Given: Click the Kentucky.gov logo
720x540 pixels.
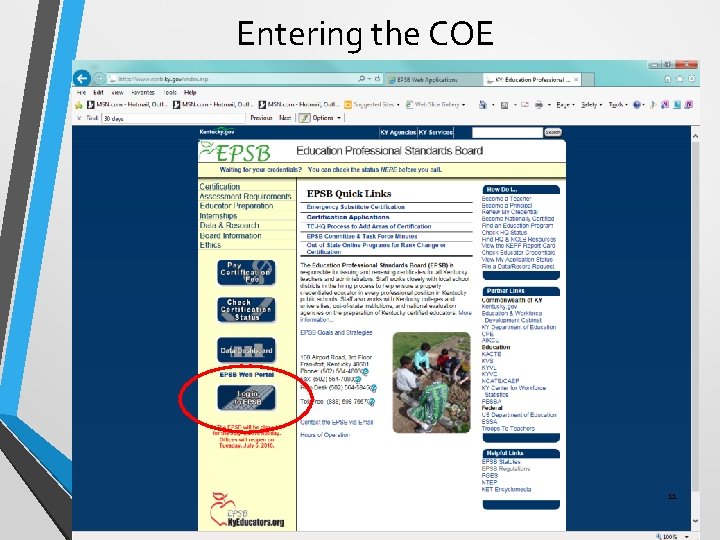Looking at the screenshot, I should (x=217, y=132).
